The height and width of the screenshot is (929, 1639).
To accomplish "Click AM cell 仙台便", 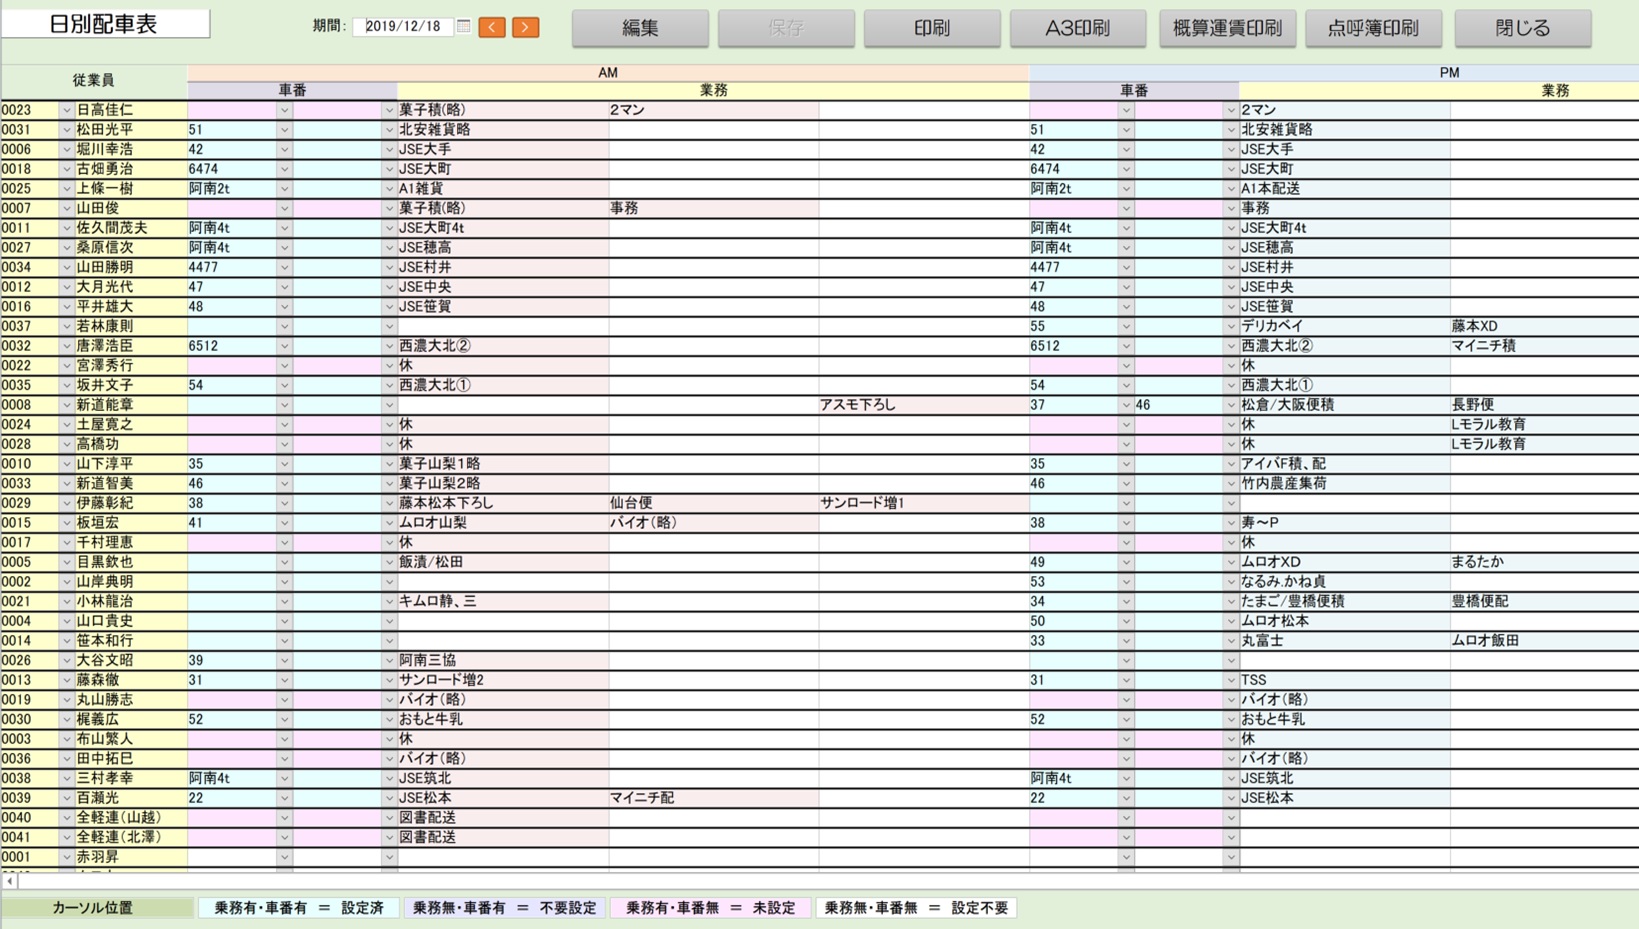I will click(x=713, y=503).
